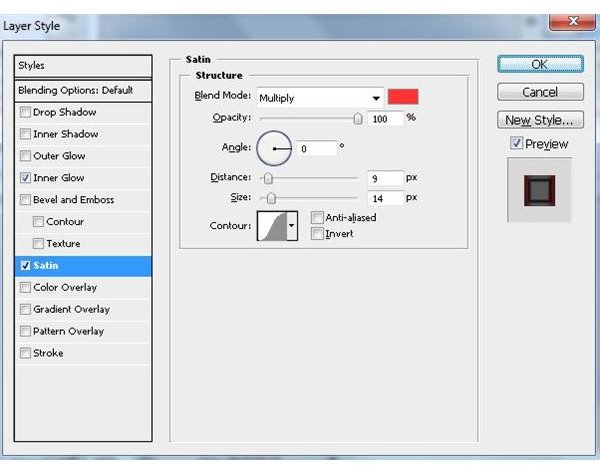
Task: Open the Outer Glow settings row
Action: tap(83, 156)
